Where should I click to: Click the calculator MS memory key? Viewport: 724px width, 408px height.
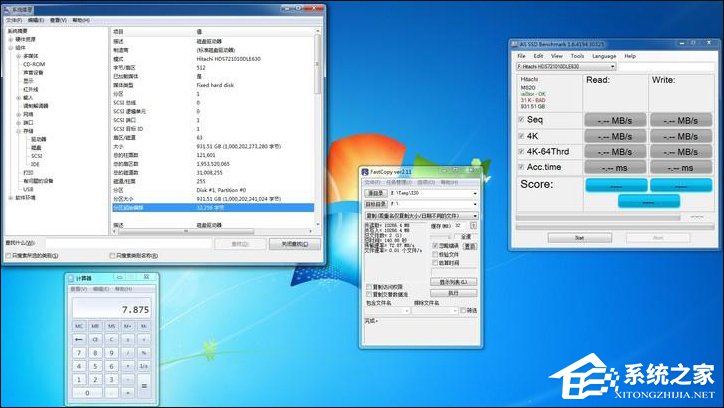point(111,326)
